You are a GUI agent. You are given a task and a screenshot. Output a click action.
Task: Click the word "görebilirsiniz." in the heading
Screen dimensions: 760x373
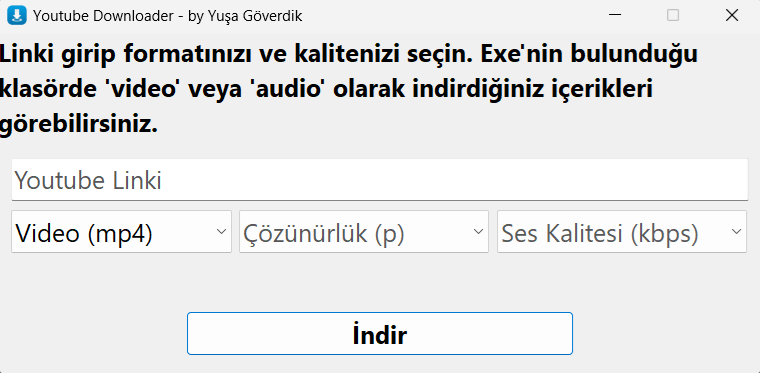79,125
